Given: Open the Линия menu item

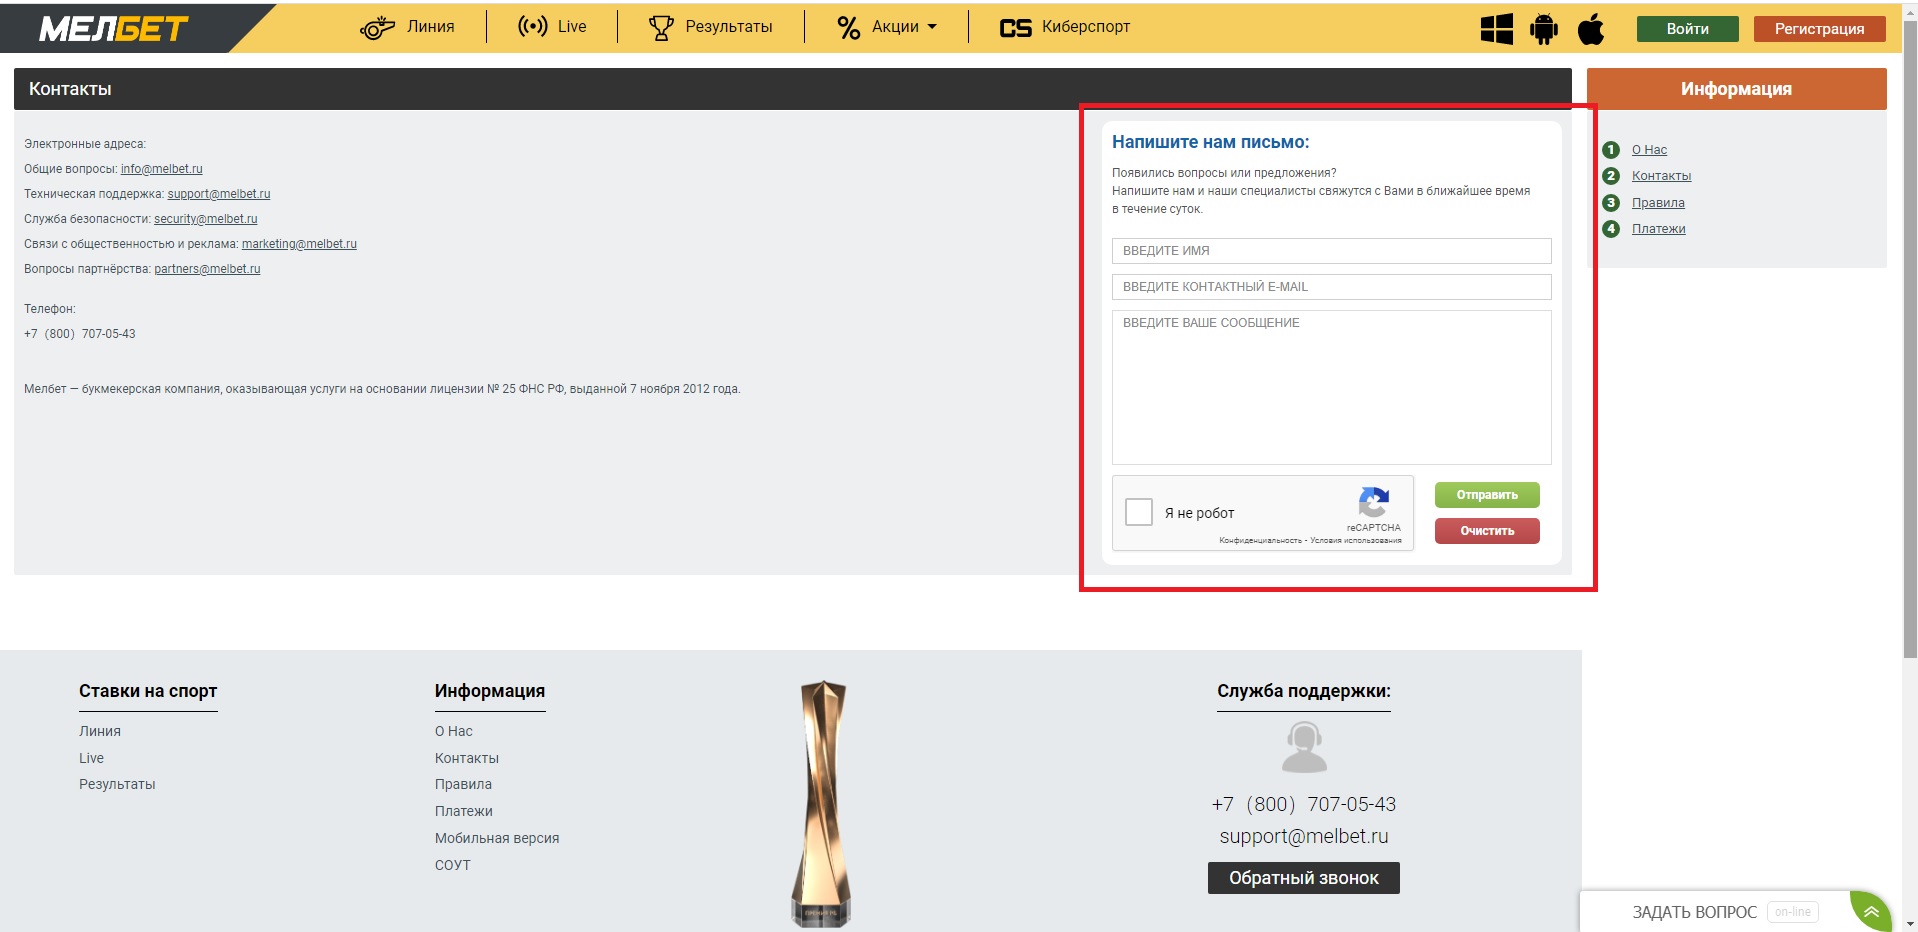Looking at the screenshot, I should click(408, 27).
